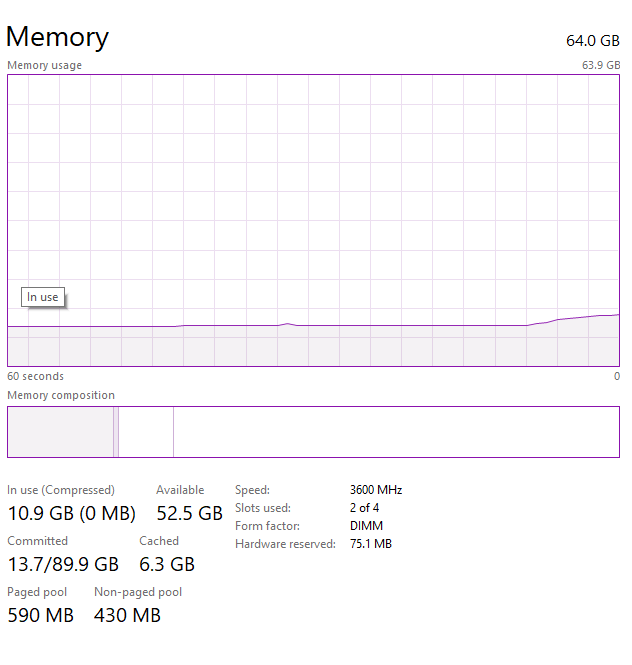Click the 13.7/89.9 GB committed value
The width and height of the screenshot is (632, 665).
point(63,564)
